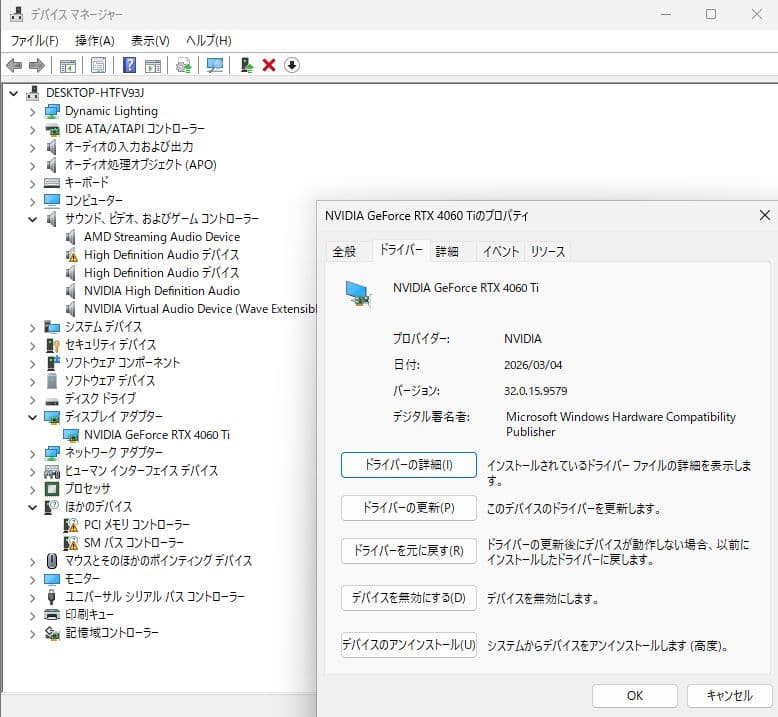
Task: Click the warning icon beside PCI メモリ コントローラー
Action: click(71, 525)
